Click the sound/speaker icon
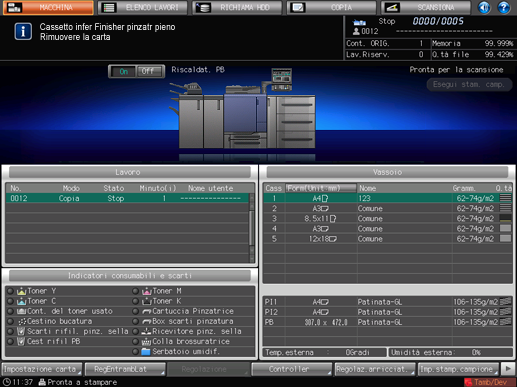517x387 pixels. 484,7
